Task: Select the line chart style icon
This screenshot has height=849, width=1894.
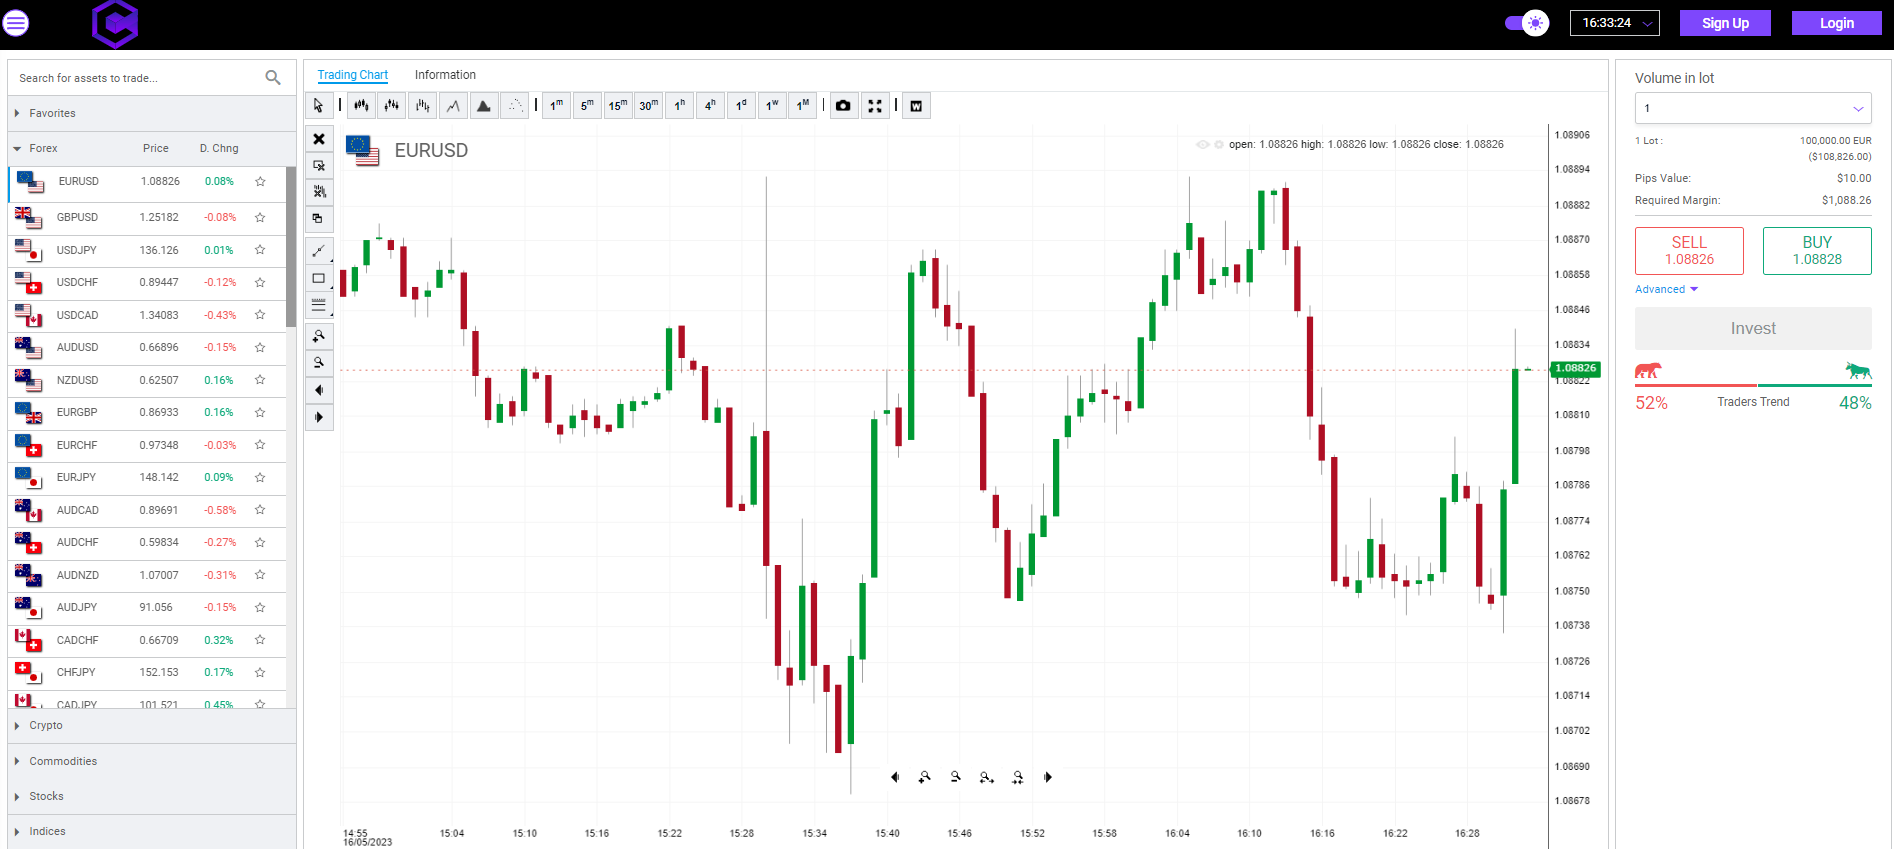Action: click(x=453, y=106)
